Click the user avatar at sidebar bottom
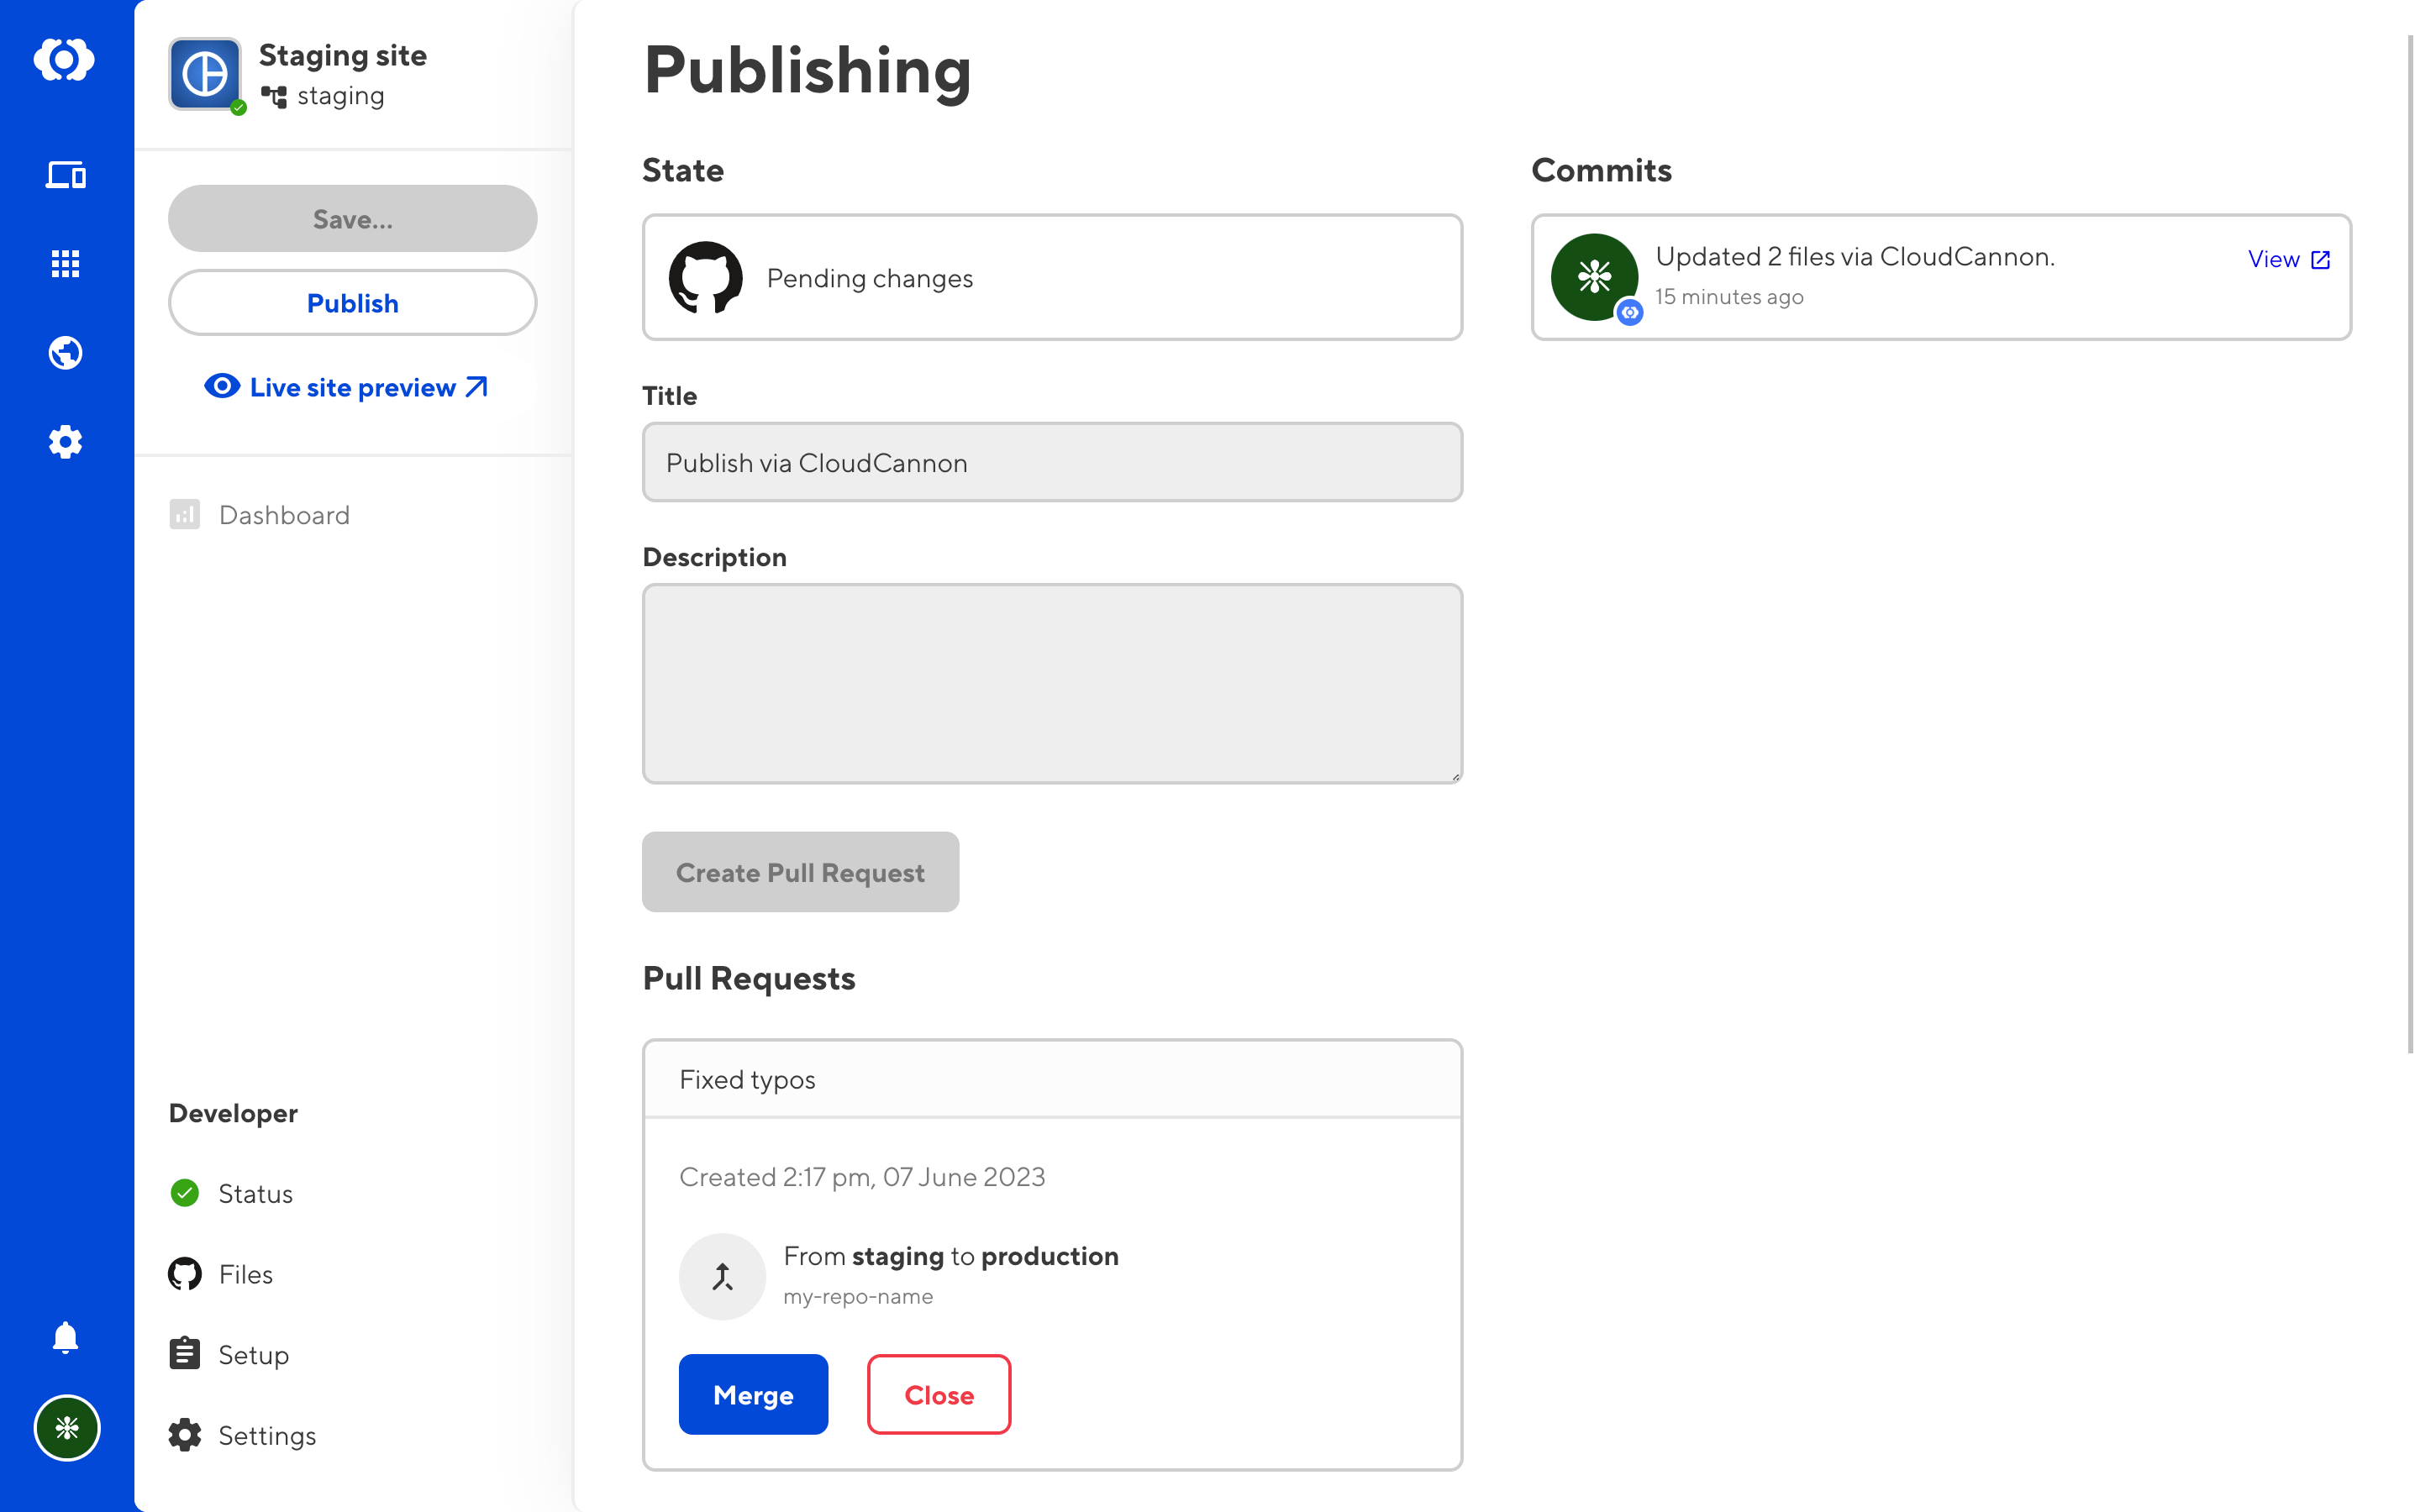 (x=66, y=1428)
